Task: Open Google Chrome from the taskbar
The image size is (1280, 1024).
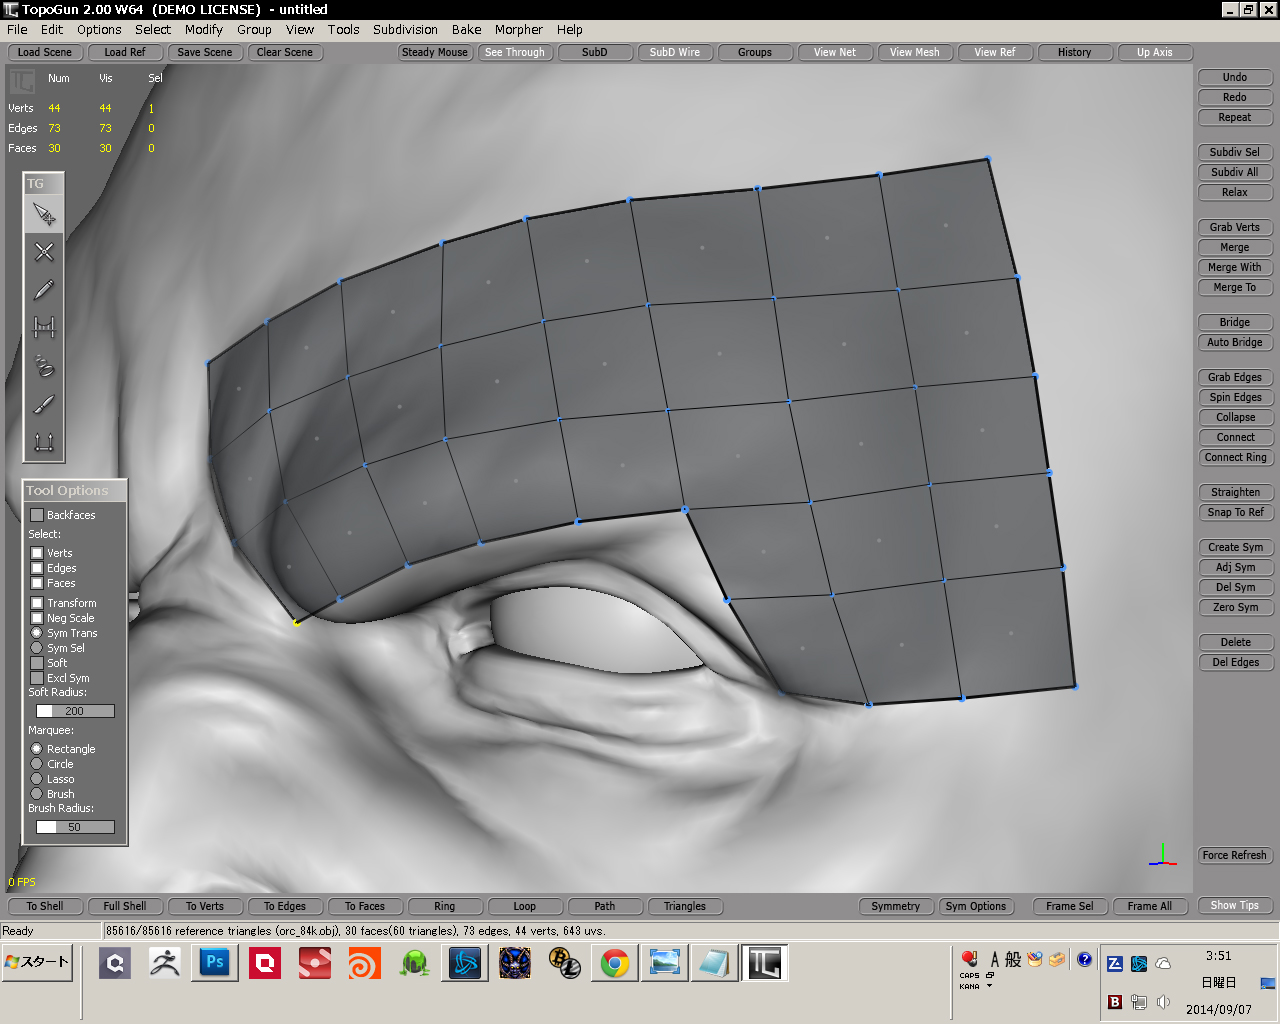Action: coord(615,963)
